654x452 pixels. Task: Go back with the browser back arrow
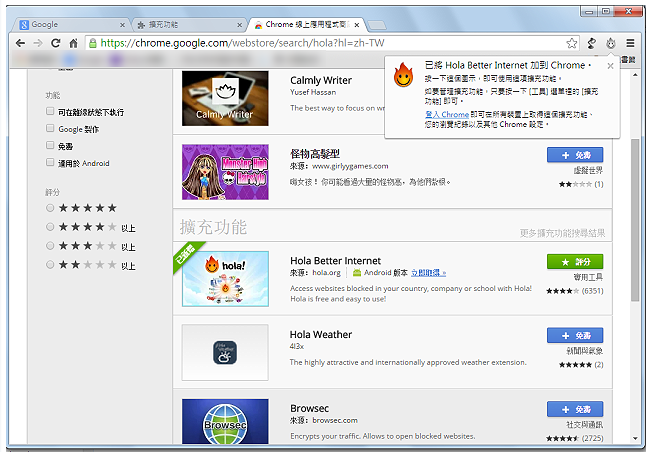pyautogui.click(x=20, y=43)
